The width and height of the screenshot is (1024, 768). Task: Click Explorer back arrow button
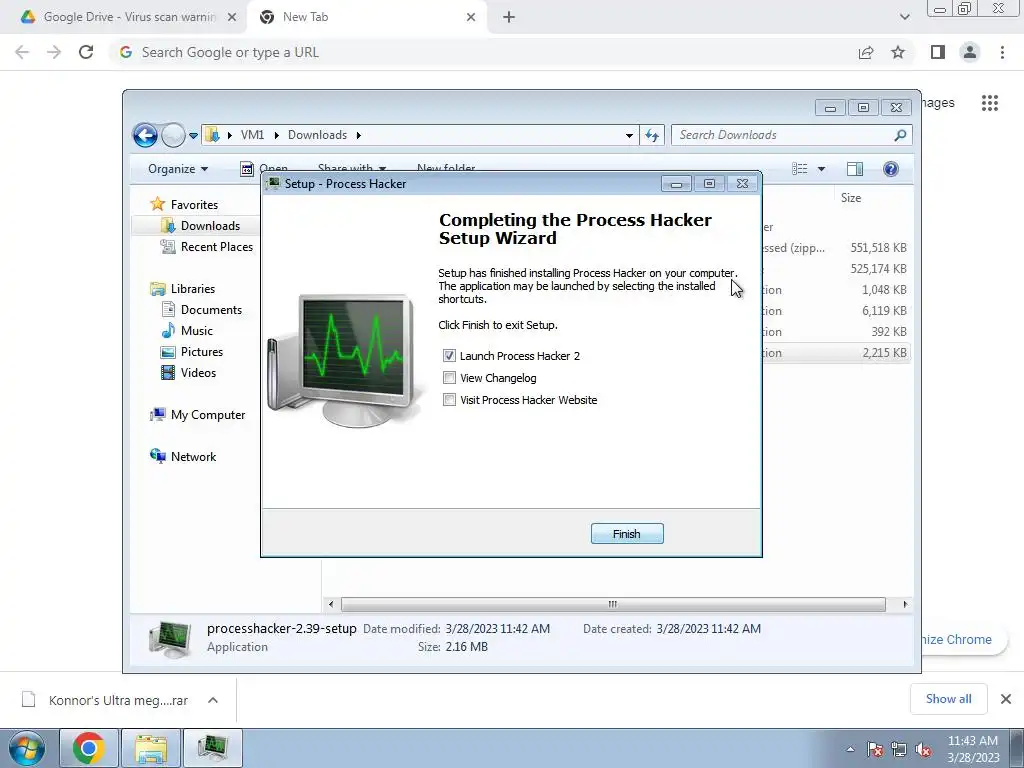click(x=145, y=135)
